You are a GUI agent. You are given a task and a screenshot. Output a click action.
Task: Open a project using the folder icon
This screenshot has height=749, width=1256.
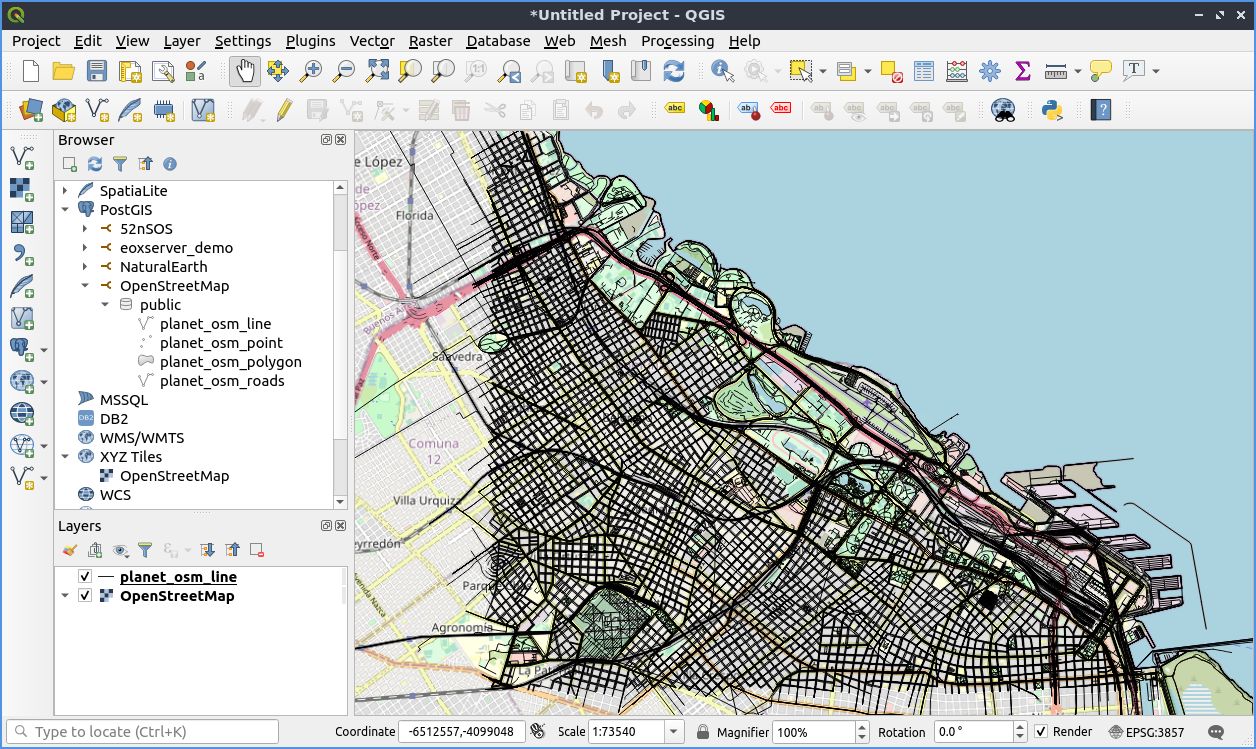click(64, 71)
